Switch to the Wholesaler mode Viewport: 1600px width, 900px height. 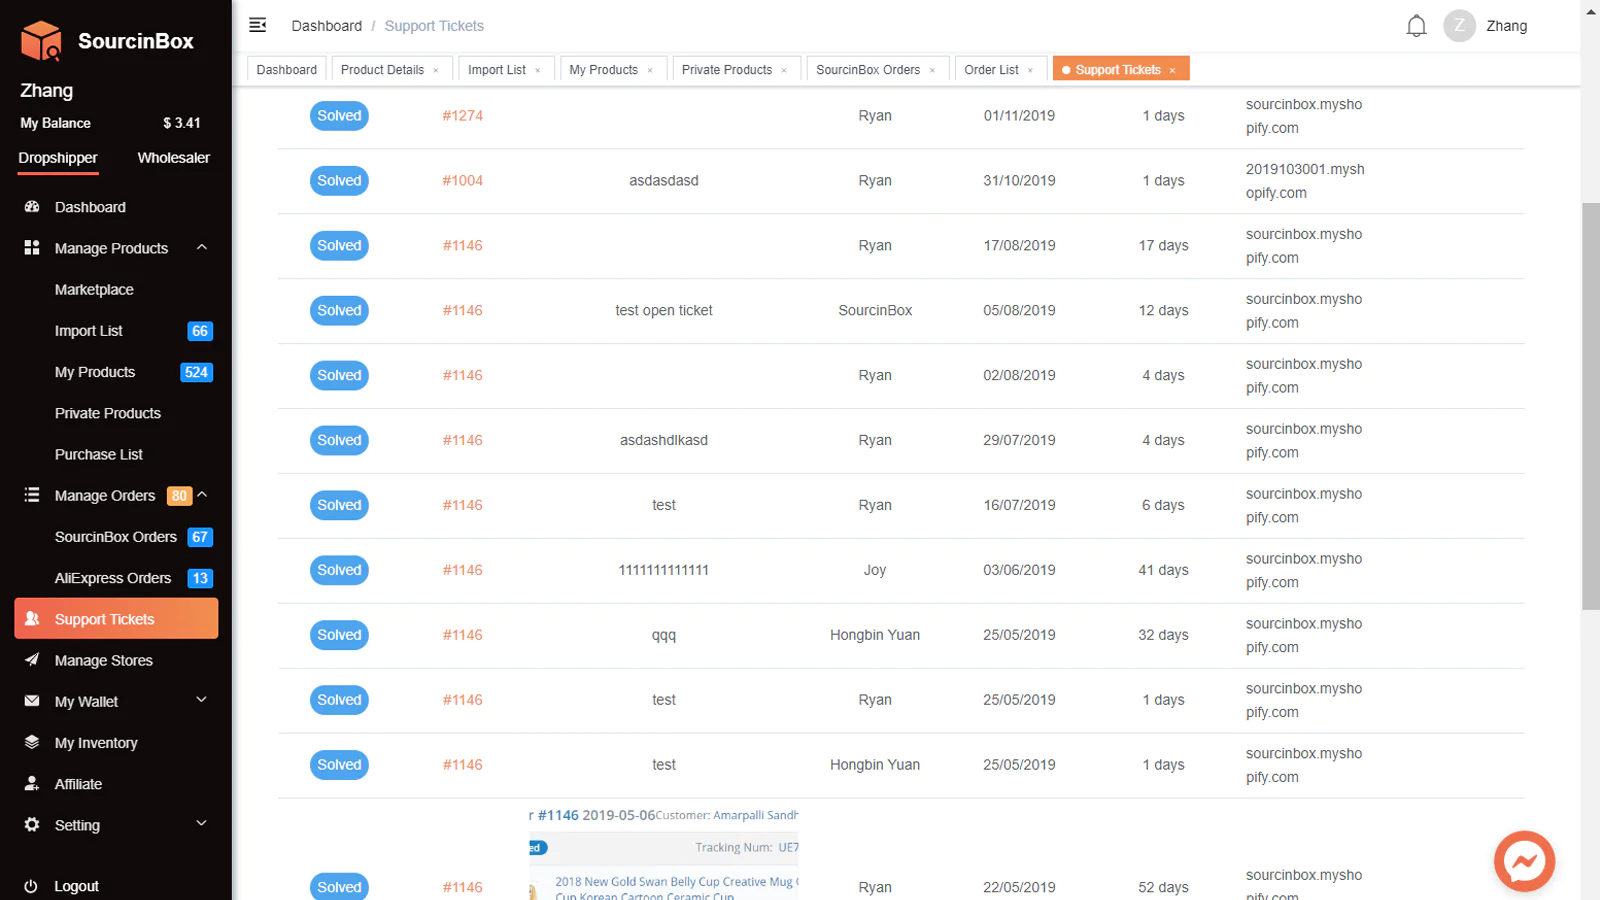173,158
